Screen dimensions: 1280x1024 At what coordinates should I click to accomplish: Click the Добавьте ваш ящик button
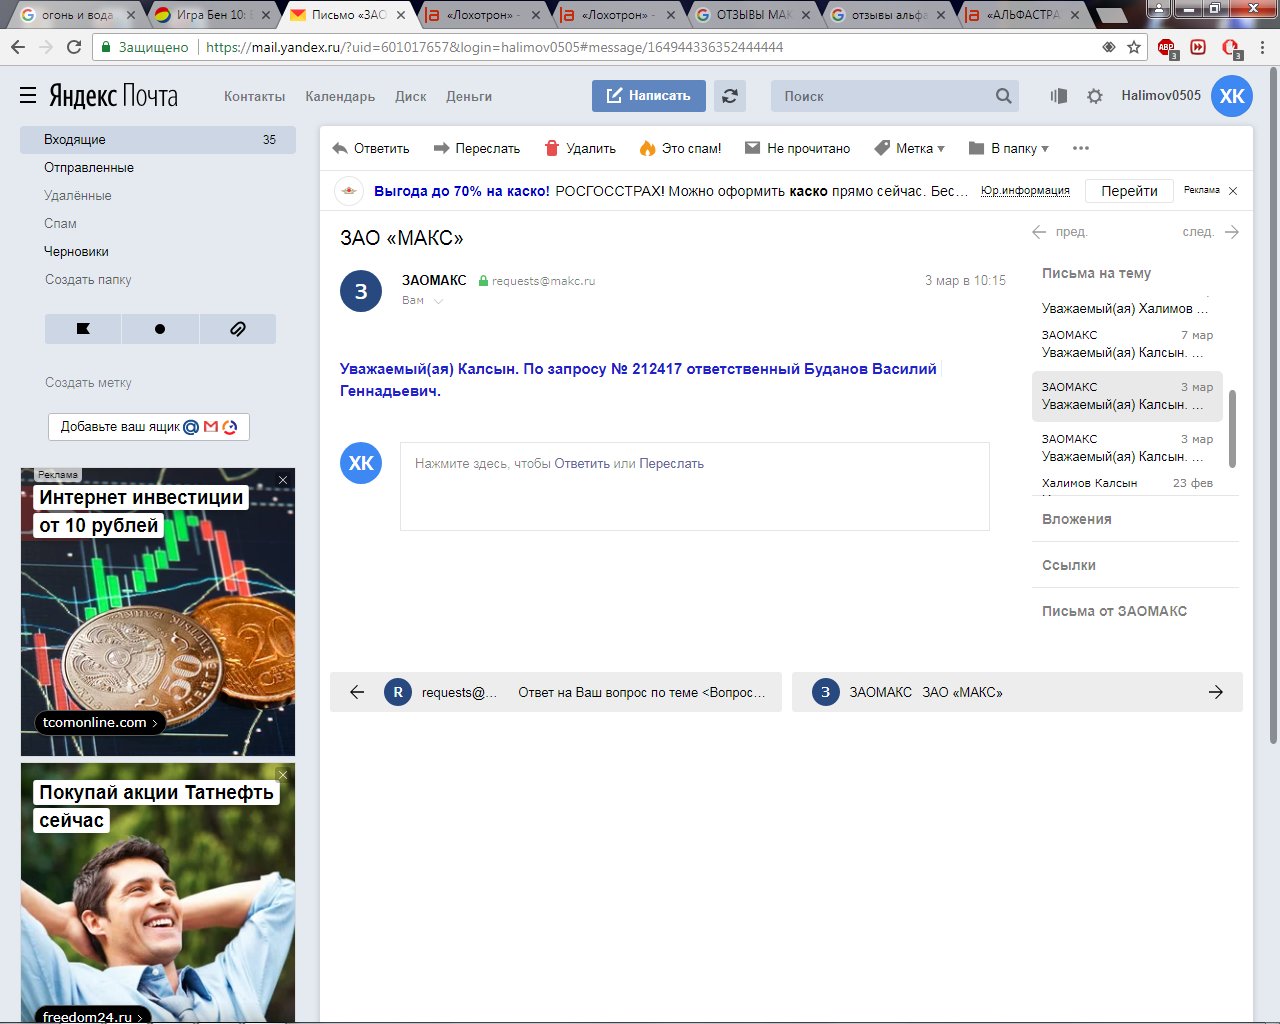click(149, 426)
